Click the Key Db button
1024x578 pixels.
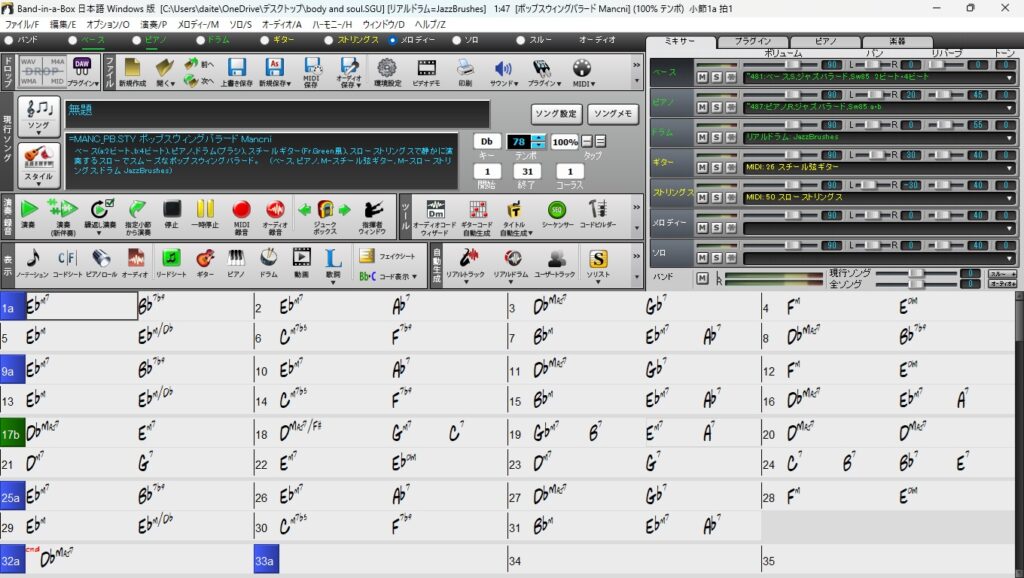pyautogui.click(x=487, y=141)
